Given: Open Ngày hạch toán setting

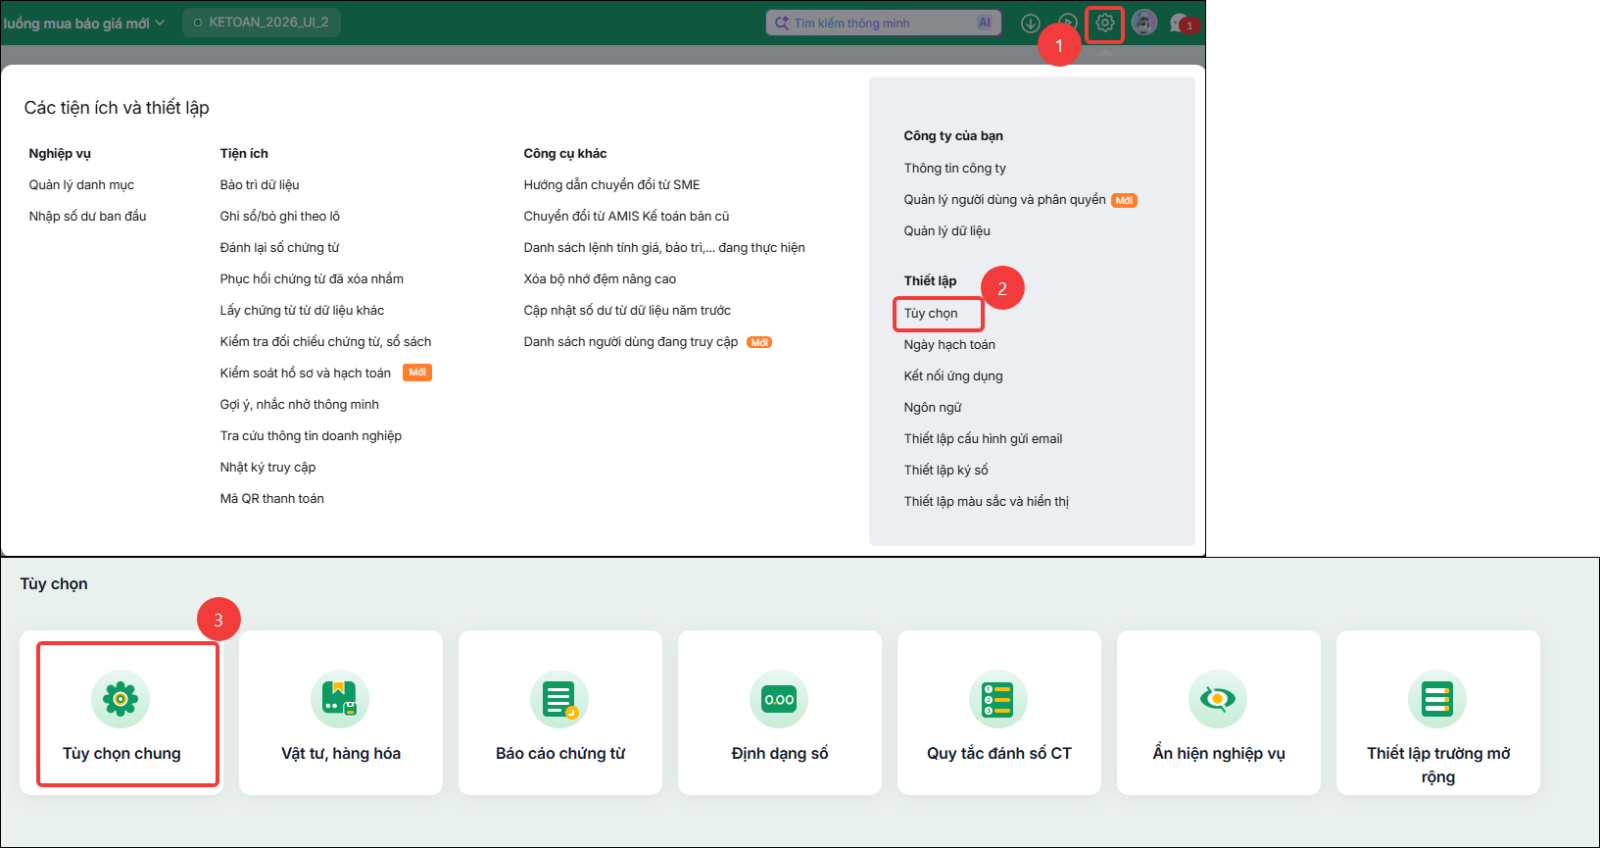Looking at the screenshot, I should (x=949, y=345).
